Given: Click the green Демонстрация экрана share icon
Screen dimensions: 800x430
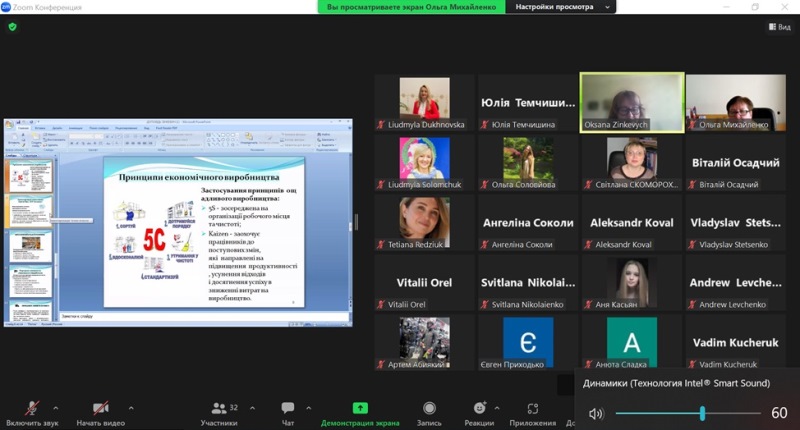Looking at the screenshot, I should click(360, 408).
